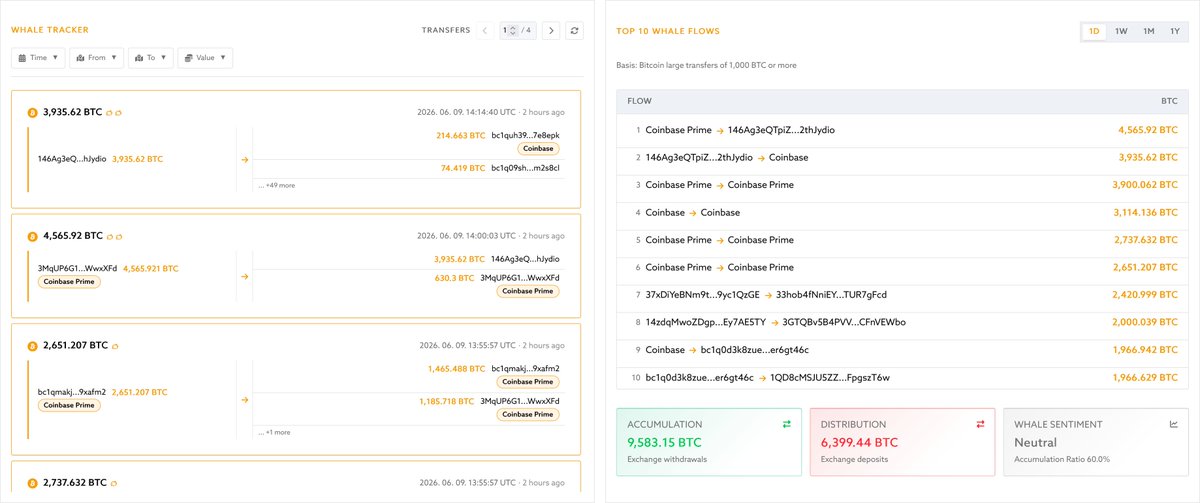This screenshot has height=503, width=1200.
Task: Open recipient address bc1q09sh...m2s8cl
Action: click(526, 168)
